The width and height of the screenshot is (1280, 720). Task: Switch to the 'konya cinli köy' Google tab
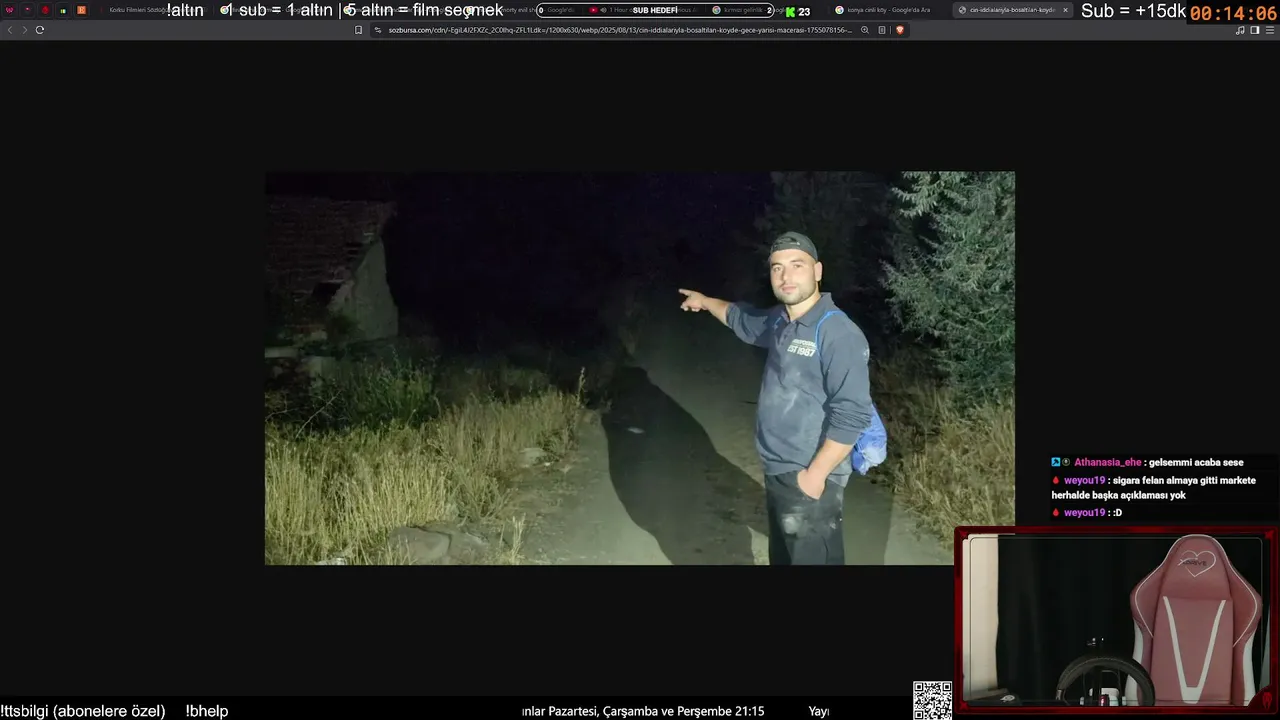tap(888, 10)
